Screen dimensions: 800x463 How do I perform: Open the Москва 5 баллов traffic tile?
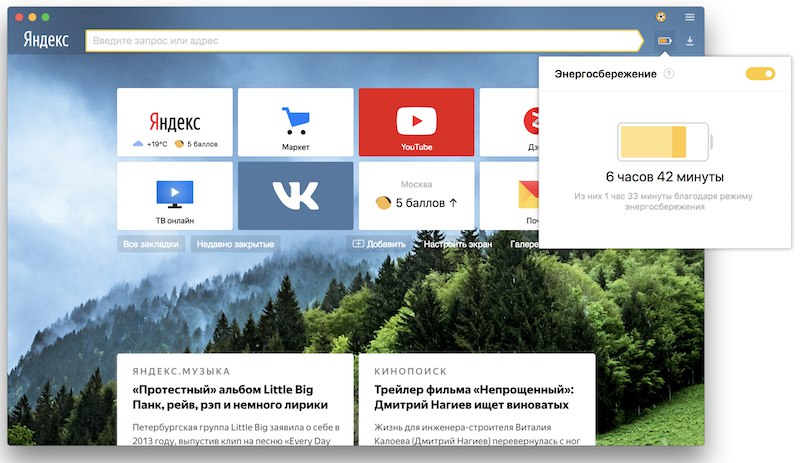[416, 196]
